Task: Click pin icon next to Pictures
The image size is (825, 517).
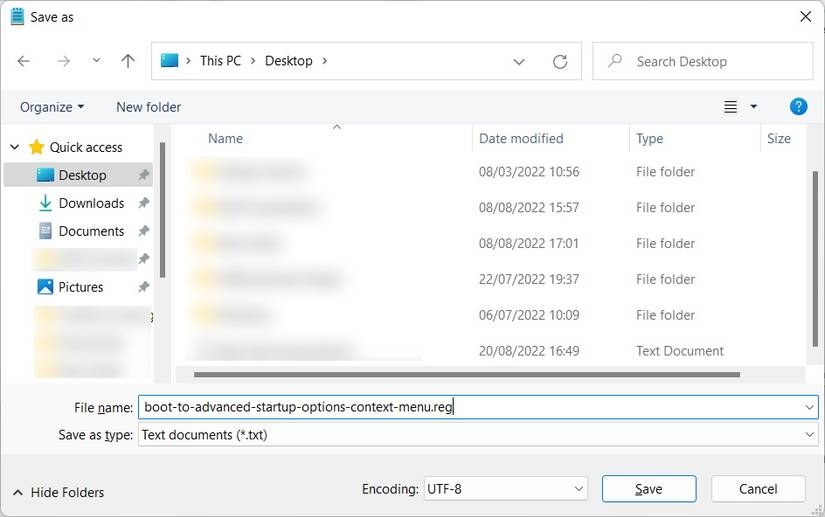Action: pos(144,287)
